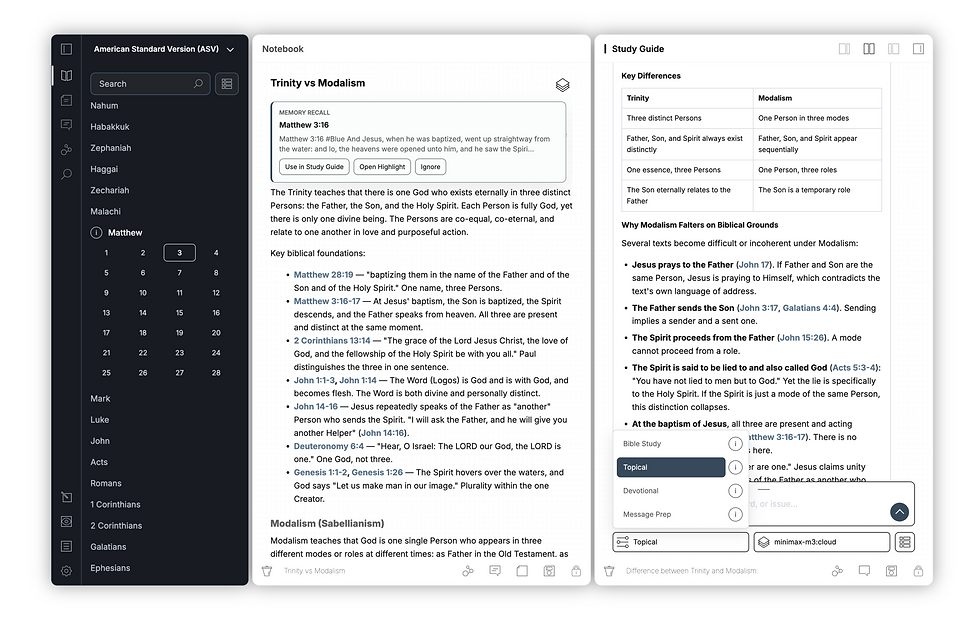Open the Topical mode selector dropdown
Viewport: 980px width, 620px height.
point(681,542)
